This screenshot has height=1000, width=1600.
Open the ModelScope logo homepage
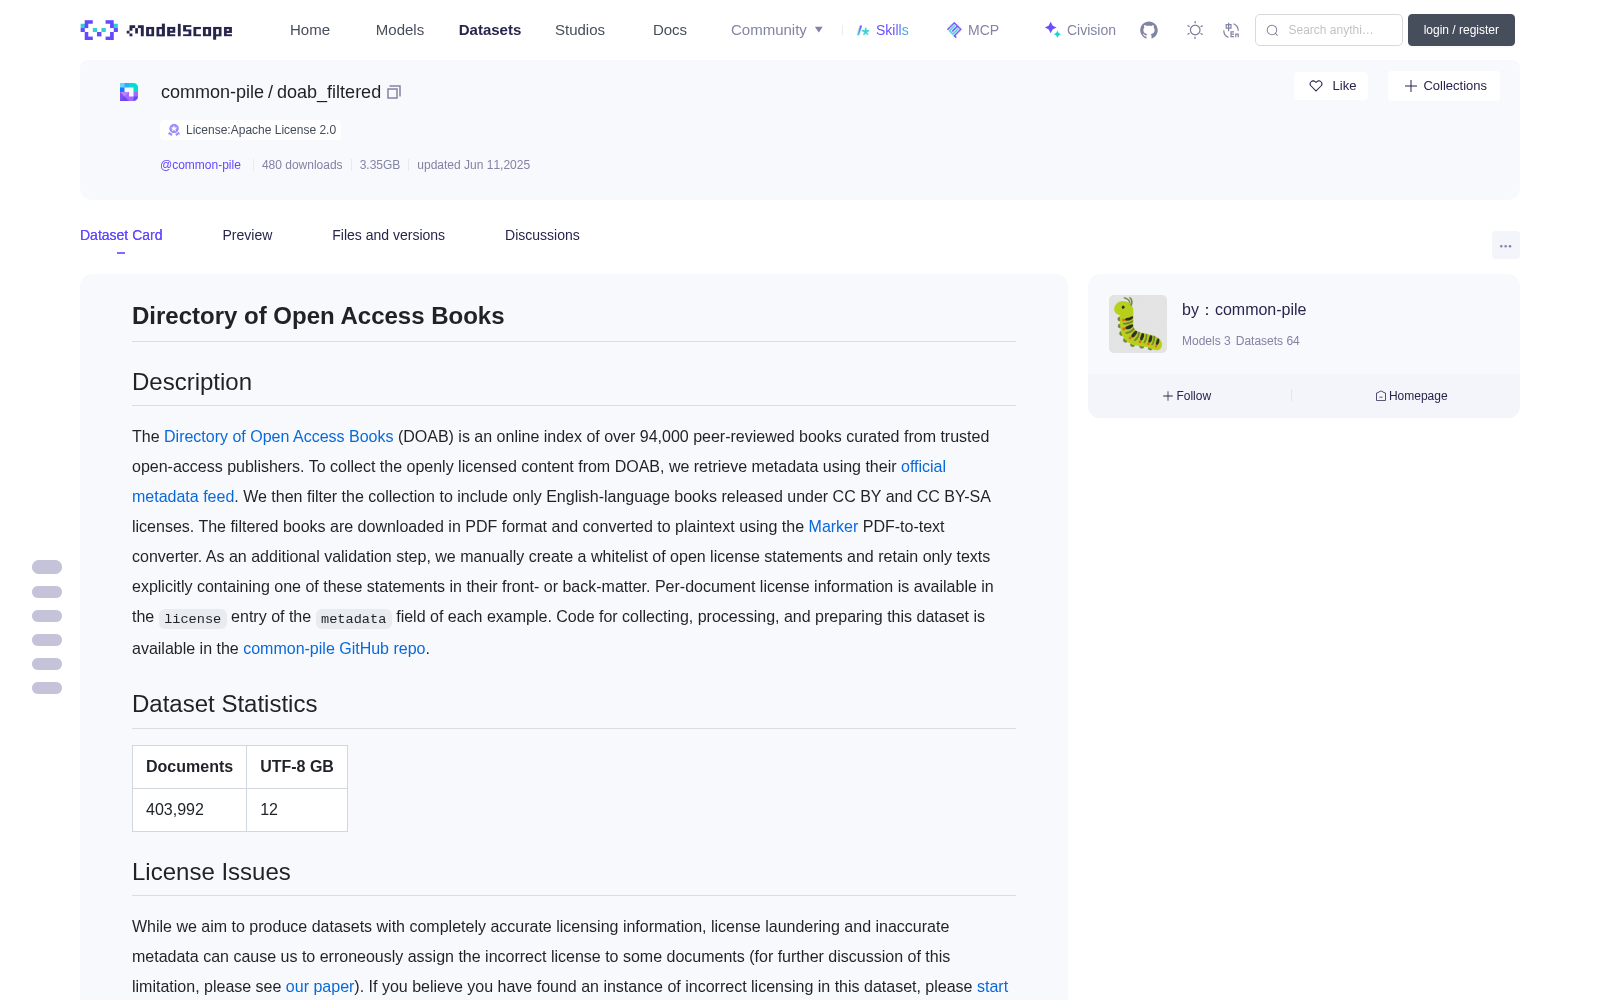click(x=157, y=30)
